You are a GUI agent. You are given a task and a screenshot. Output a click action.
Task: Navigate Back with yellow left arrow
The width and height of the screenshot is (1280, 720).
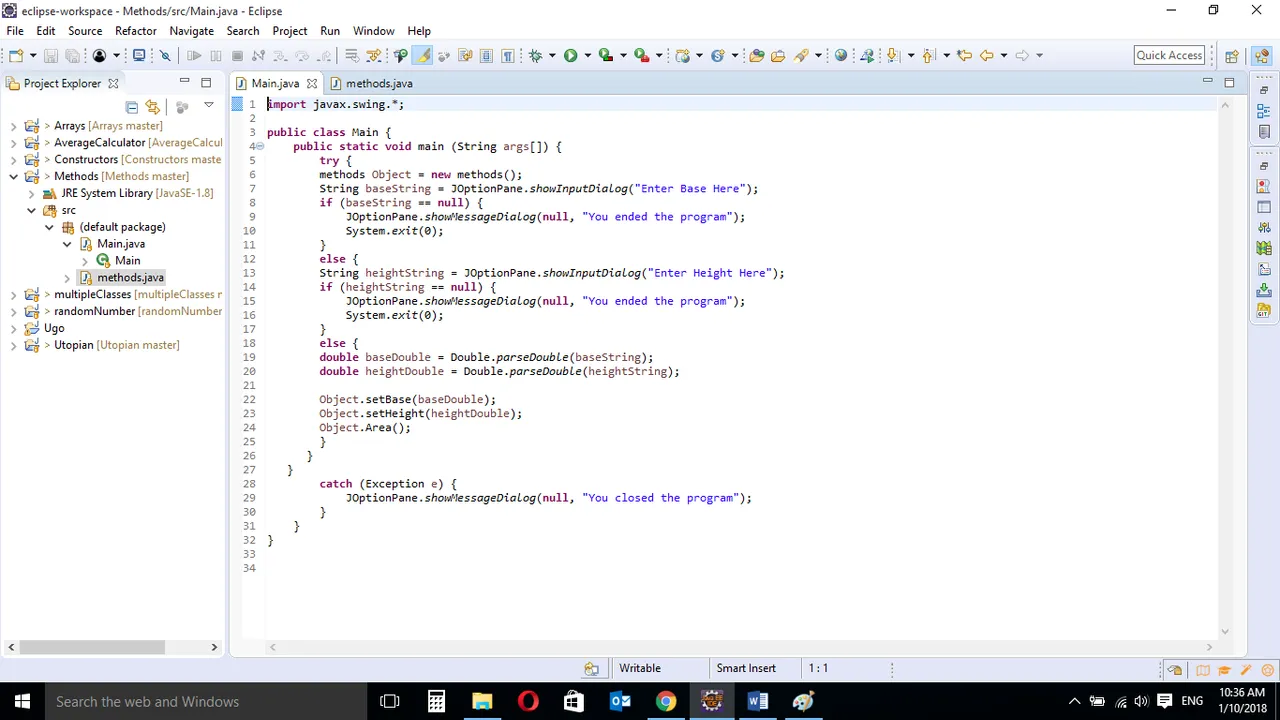987,55
